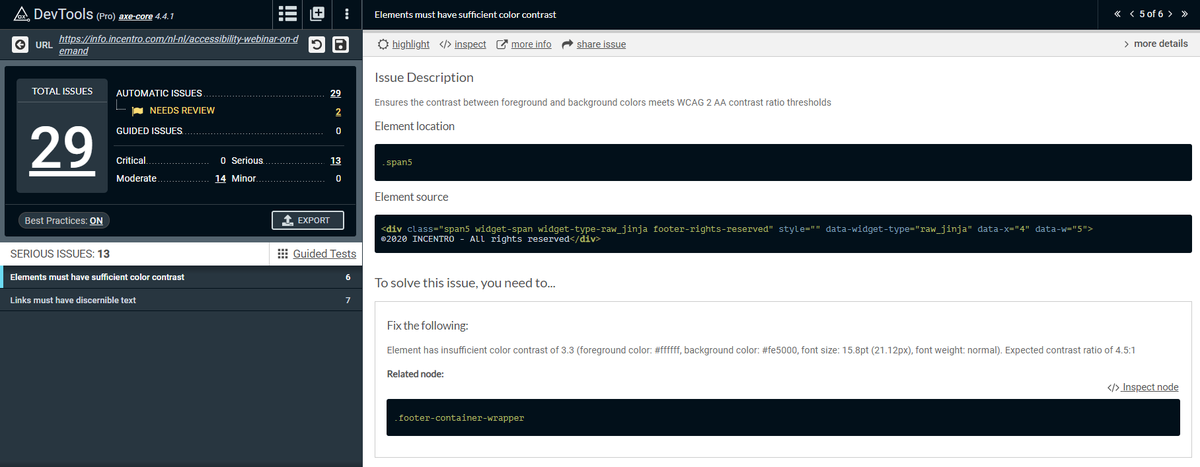
Task: Click the back arrow beside URL
Action: 19,45
